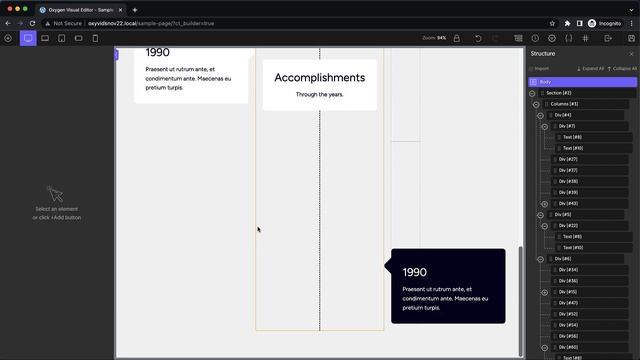Click the Accomplishments heading on canvas
This screenshot has height=360, width=640.
320,78
